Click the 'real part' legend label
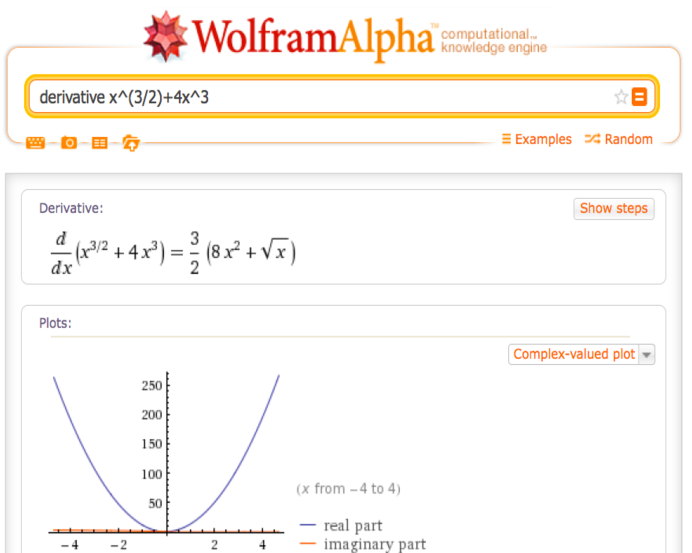 [x=353, y=525]
